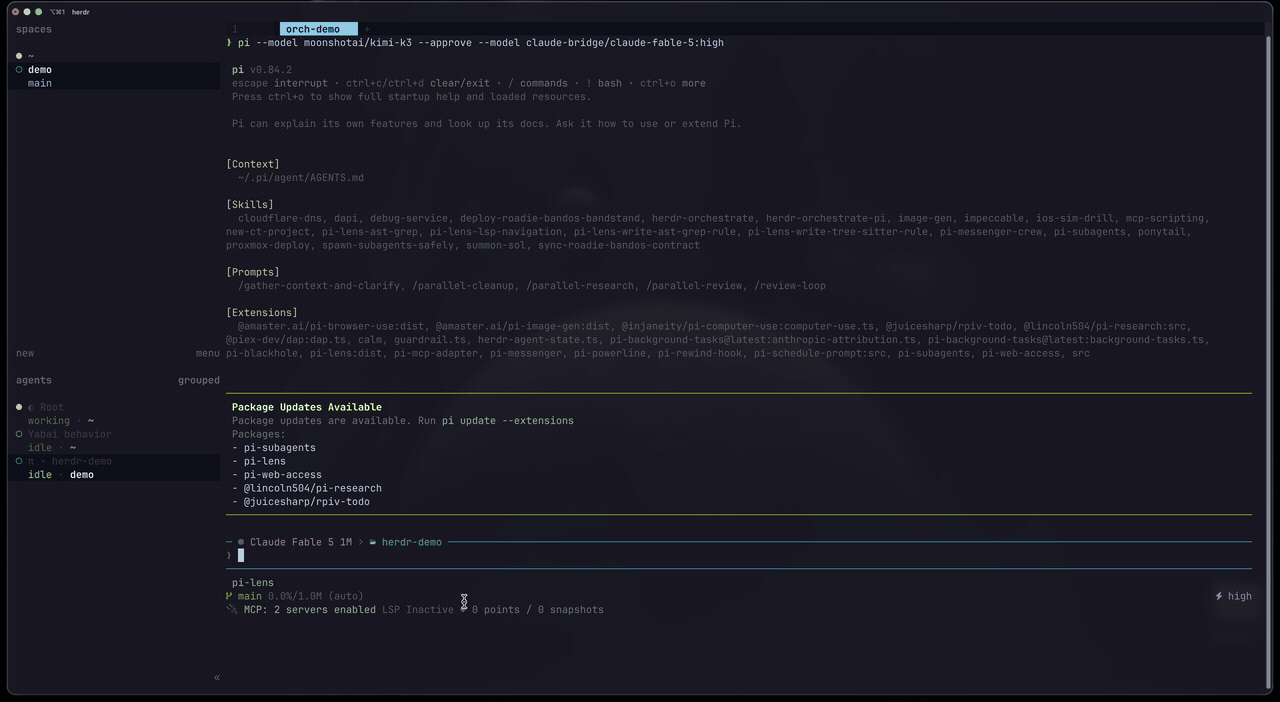Click the working status of Root
Screen dimensions: 1280x702
49,421
